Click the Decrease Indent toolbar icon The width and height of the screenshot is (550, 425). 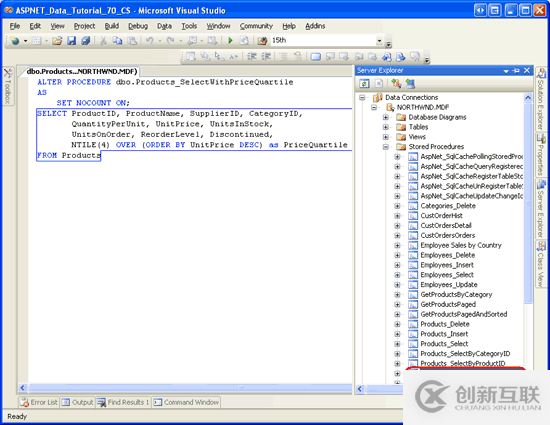coord(252,56)
